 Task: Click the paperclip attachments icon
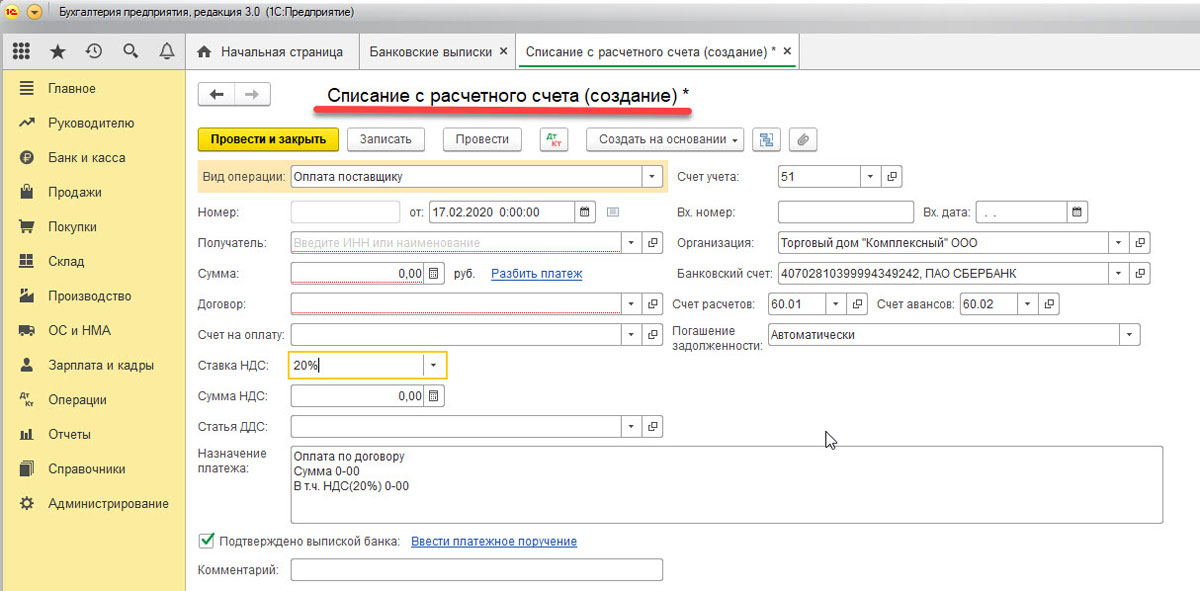click(x=802, y=140)
